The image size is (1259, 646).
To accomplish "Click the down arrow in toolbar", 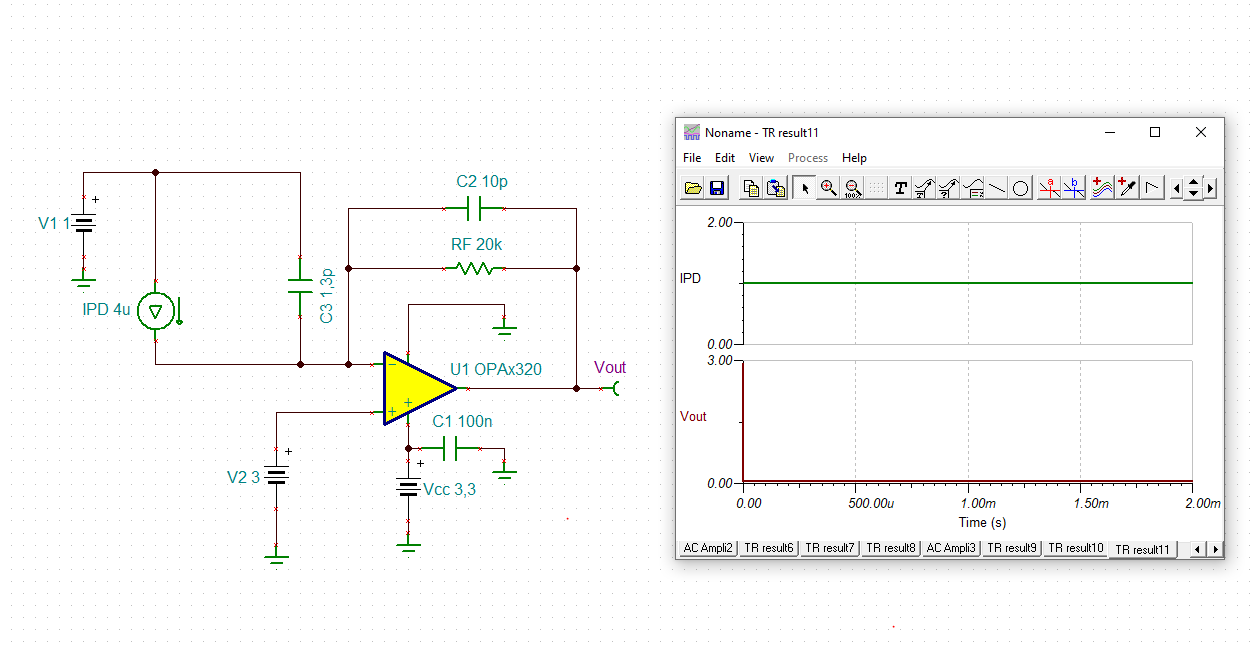I will [x=1193, y=194].
